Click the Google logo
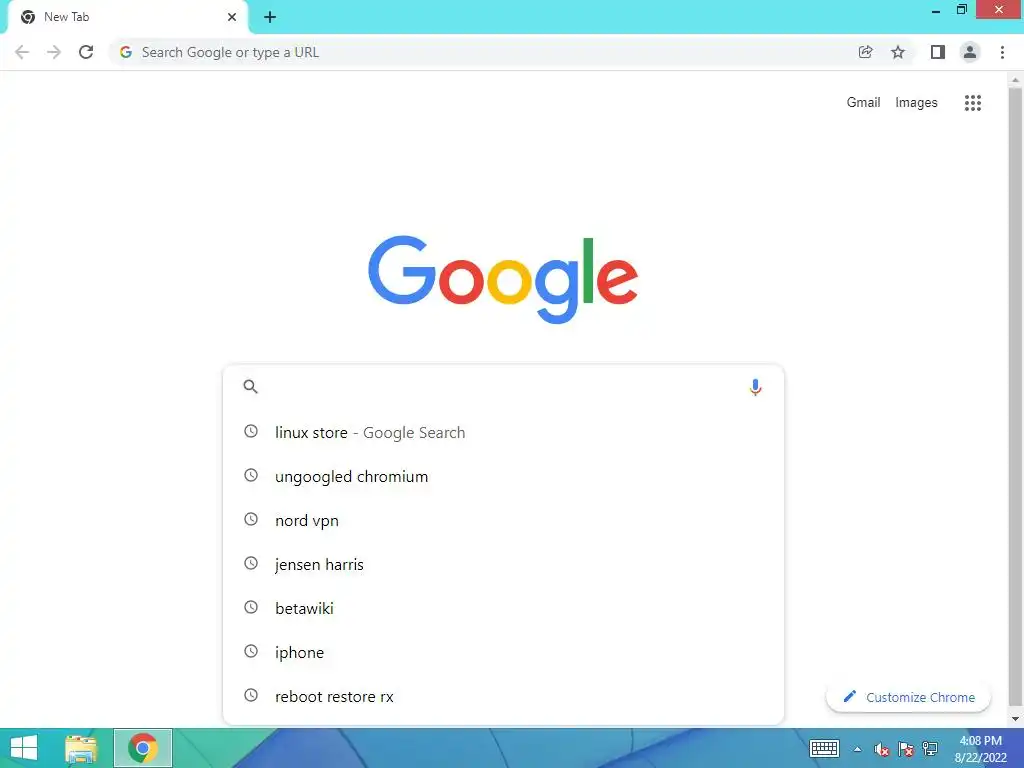The image size is (1024, 768). point(503,280)
